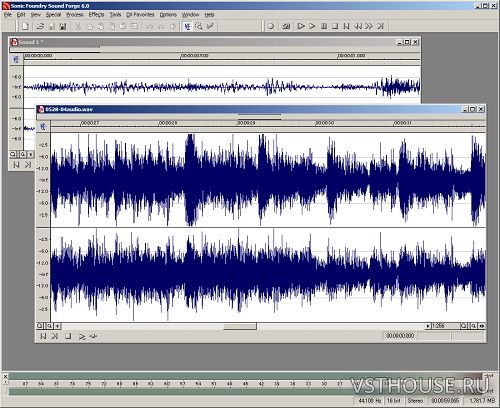Open the Process menu
The height and width of the screenshot is (408, 500).
point(75,15)
